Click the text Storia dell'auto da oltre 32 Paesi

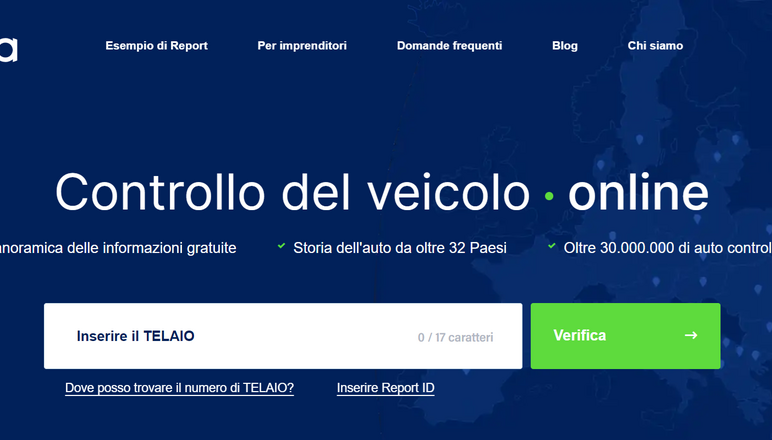pos(400,248)
